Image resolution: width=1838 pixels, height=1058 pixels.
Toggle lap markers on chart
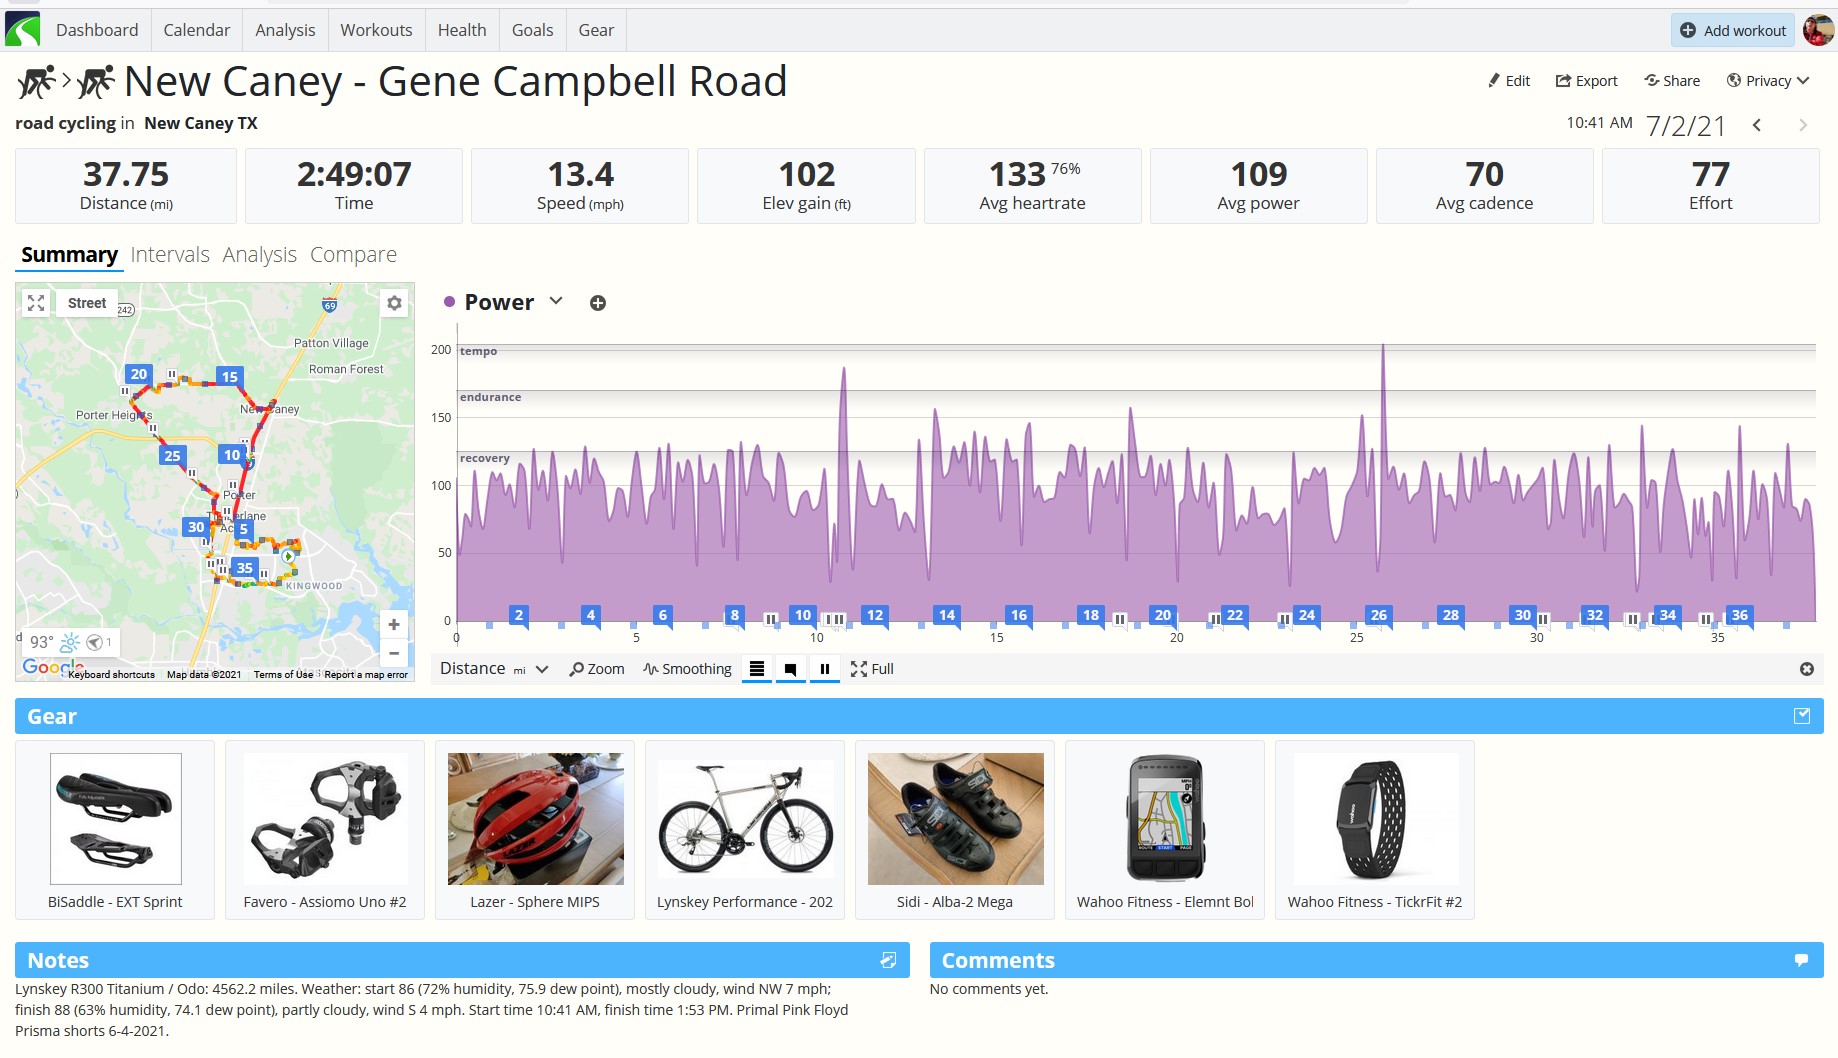tap(790, 669)
